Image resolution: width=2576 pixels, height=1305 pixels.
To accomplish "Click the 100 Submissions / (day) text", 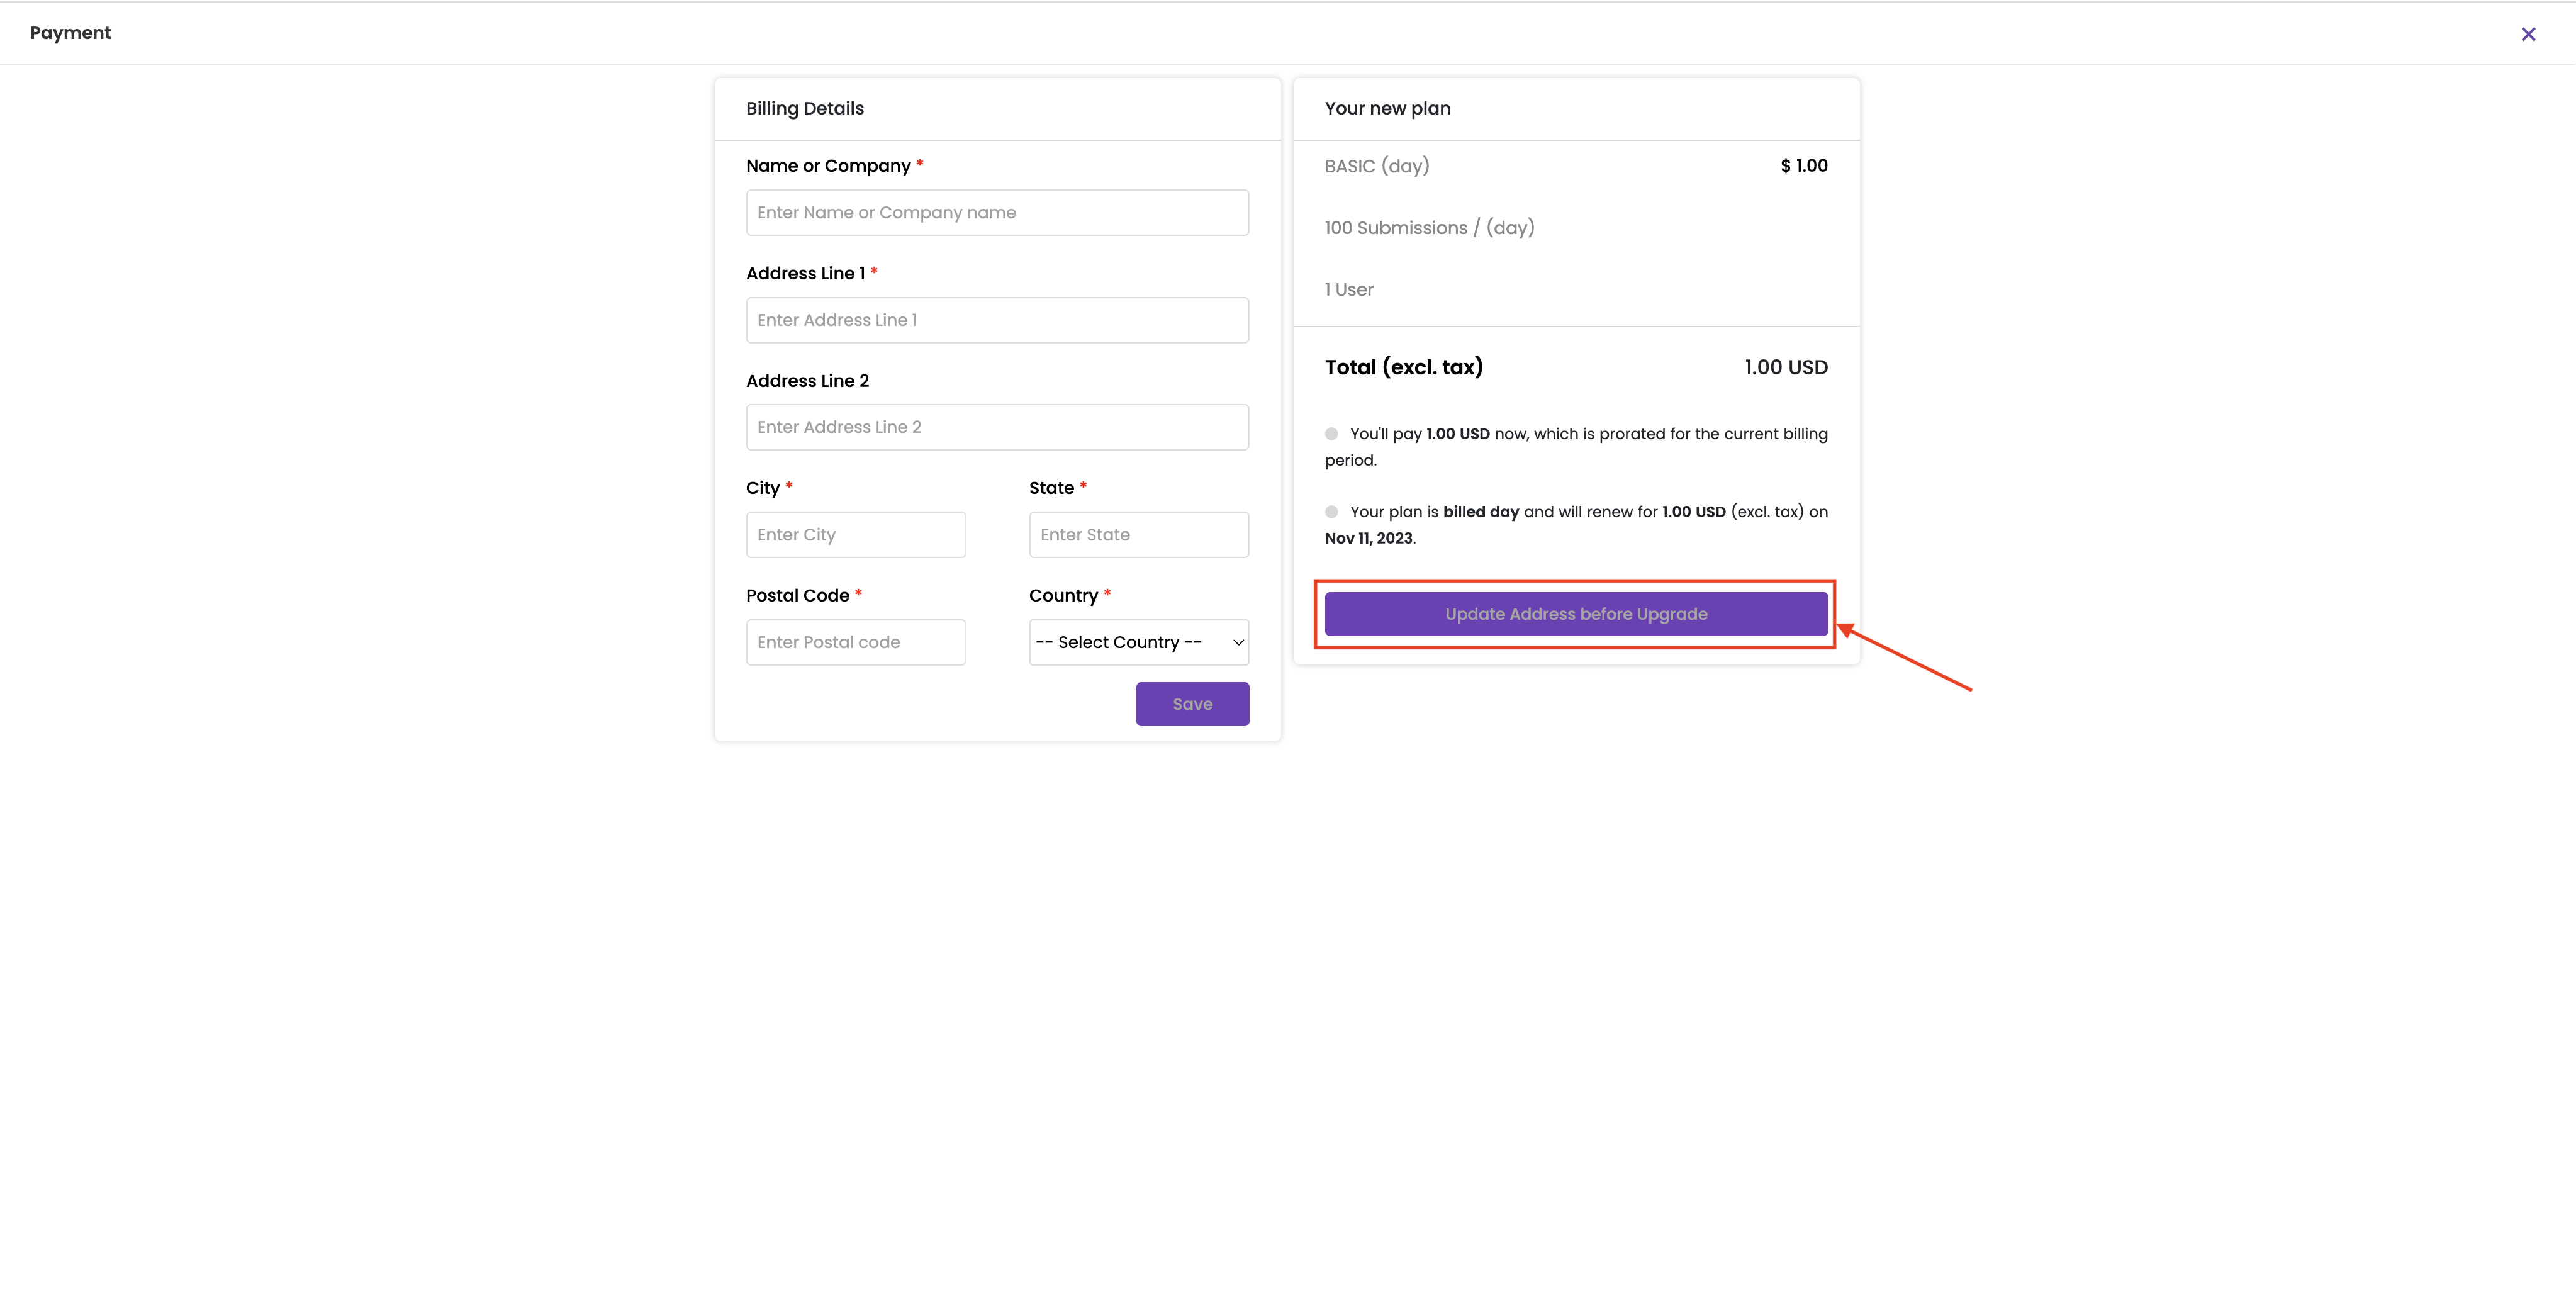I will (1429, 228).
